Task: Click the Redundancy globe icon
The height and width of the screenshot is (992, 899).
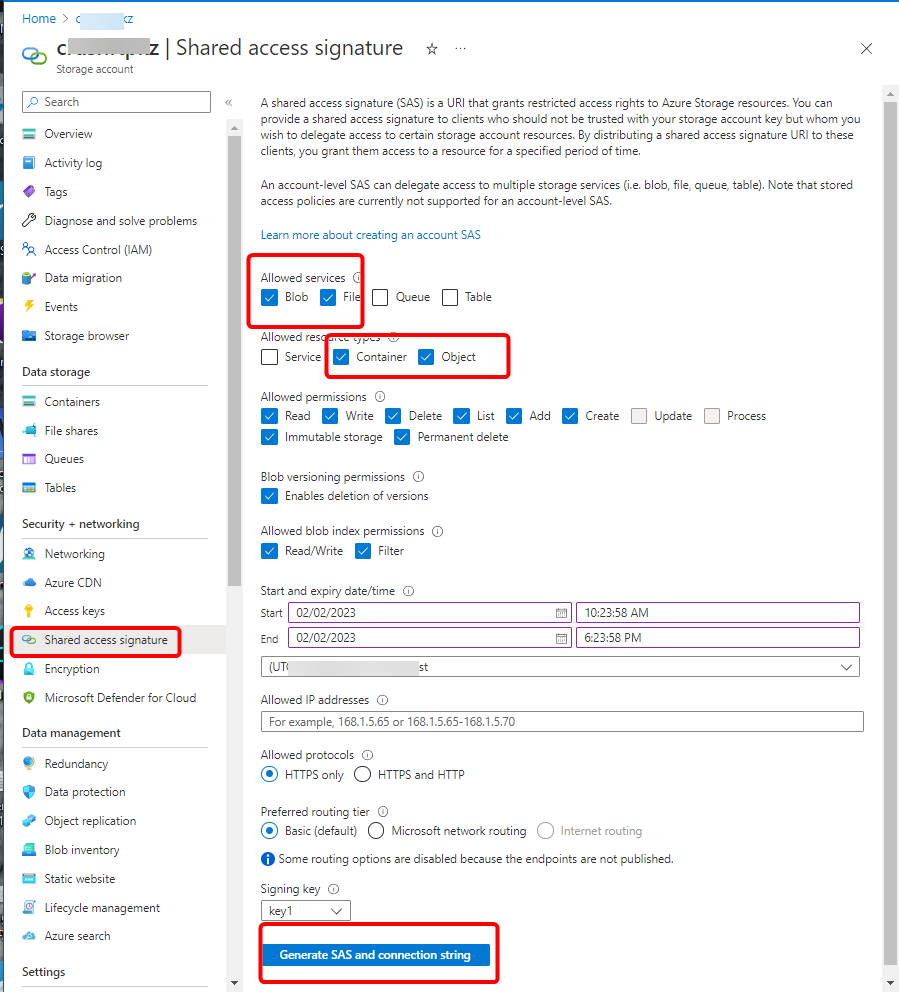Action: (29, 764)
